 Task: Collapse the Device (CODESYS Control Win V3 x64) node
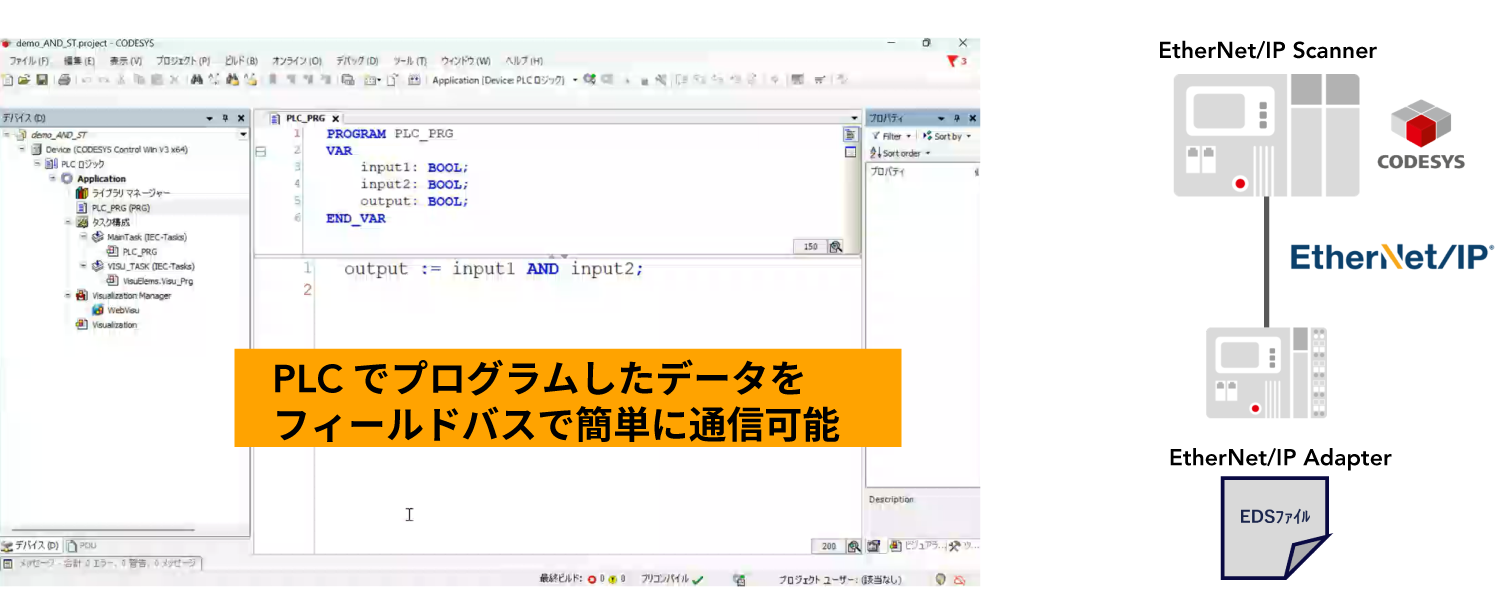click(22, 149)
